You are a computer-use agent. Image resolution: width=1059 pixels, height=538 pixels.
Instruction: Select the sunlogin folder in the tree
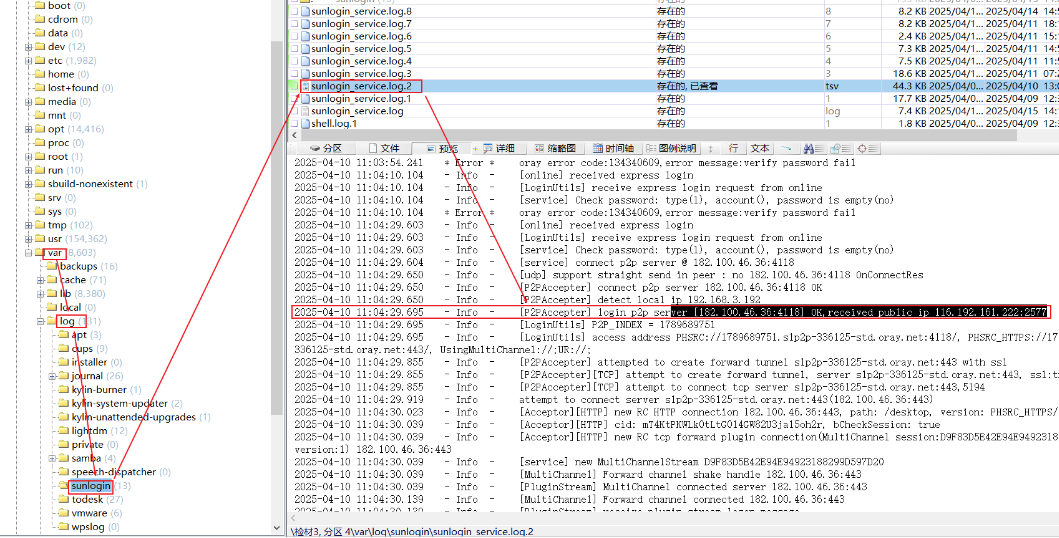click(91, 486)
